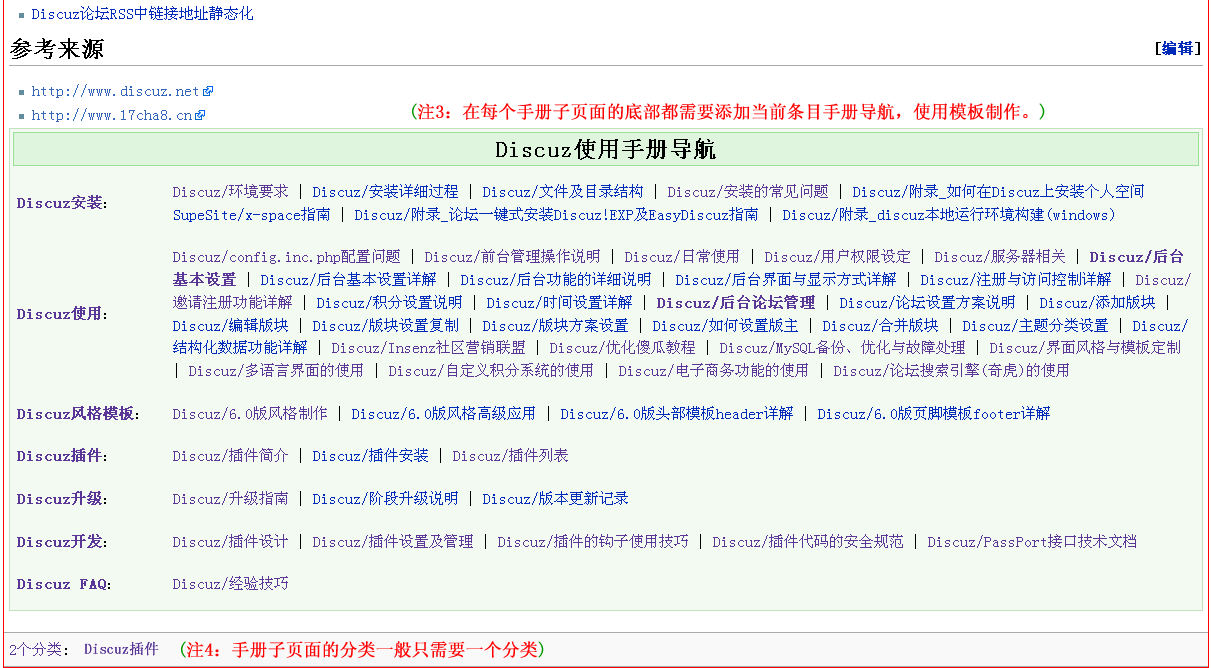Screen dimensions: 1211x668
Task: Open the Discuz/经验技巧 FAQ link
Action: pyautogui.click(x=230, y=583)
